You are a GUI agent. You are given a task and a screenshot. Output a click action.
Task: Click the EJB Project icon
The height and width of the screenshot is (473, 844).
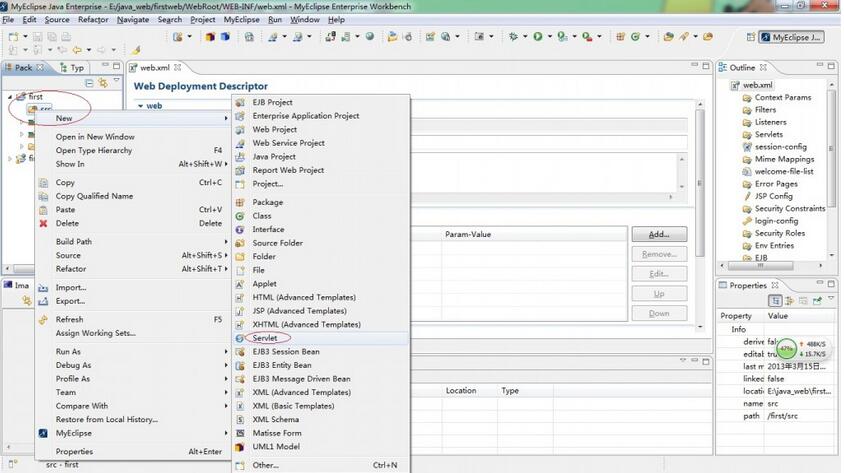(240, 102)
